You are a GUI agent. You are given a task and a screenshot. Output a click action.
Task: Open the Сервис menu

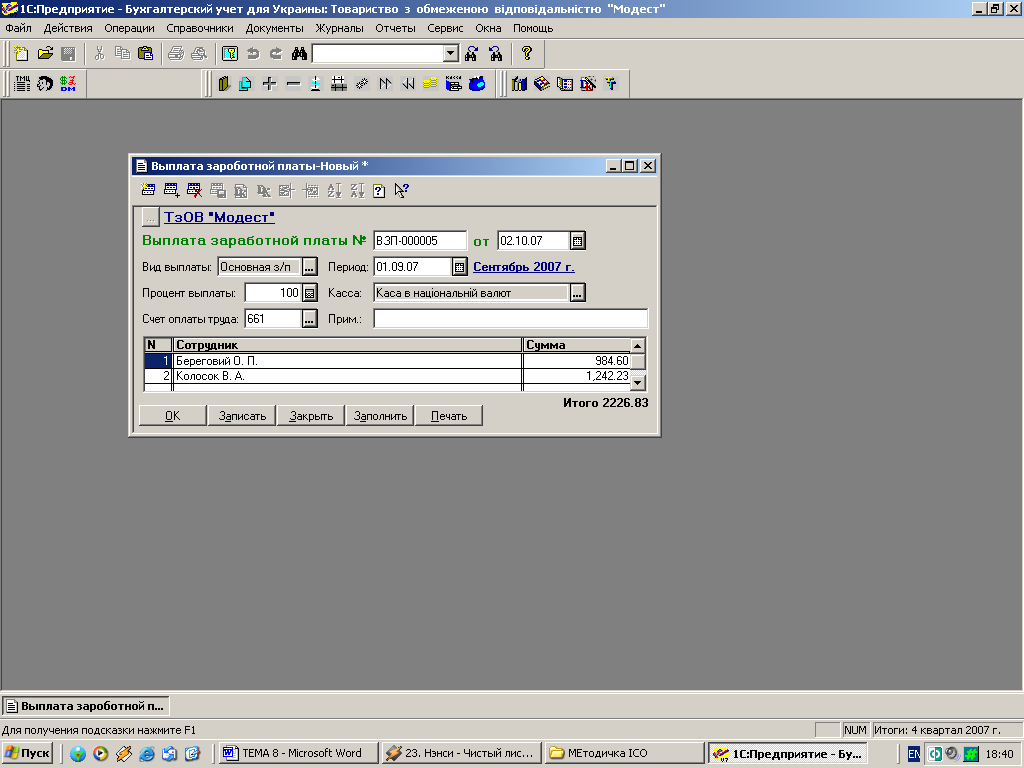[x=445, y=28]
